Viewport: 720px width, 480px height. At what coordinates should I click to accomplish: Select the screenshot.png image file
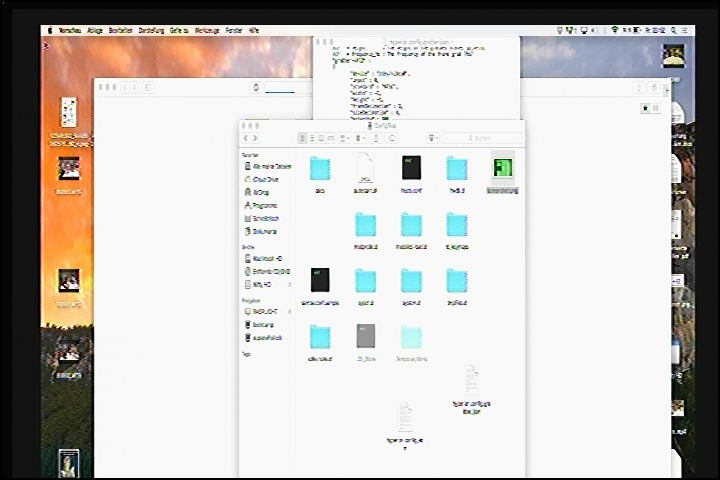pos(503,168)
